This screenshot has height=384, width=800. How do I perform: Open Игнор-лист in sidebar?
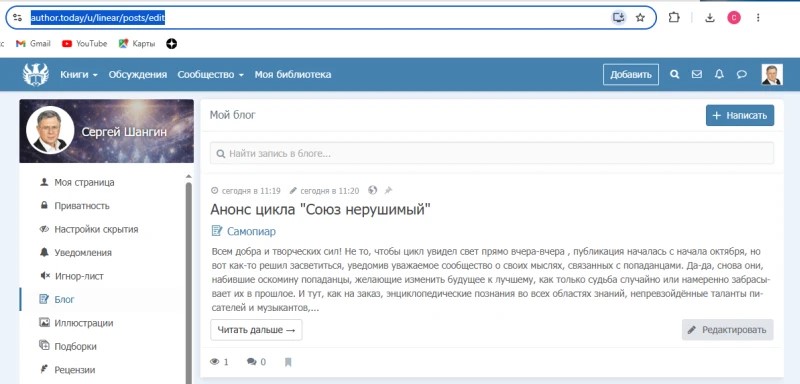(x=79, y=276)
